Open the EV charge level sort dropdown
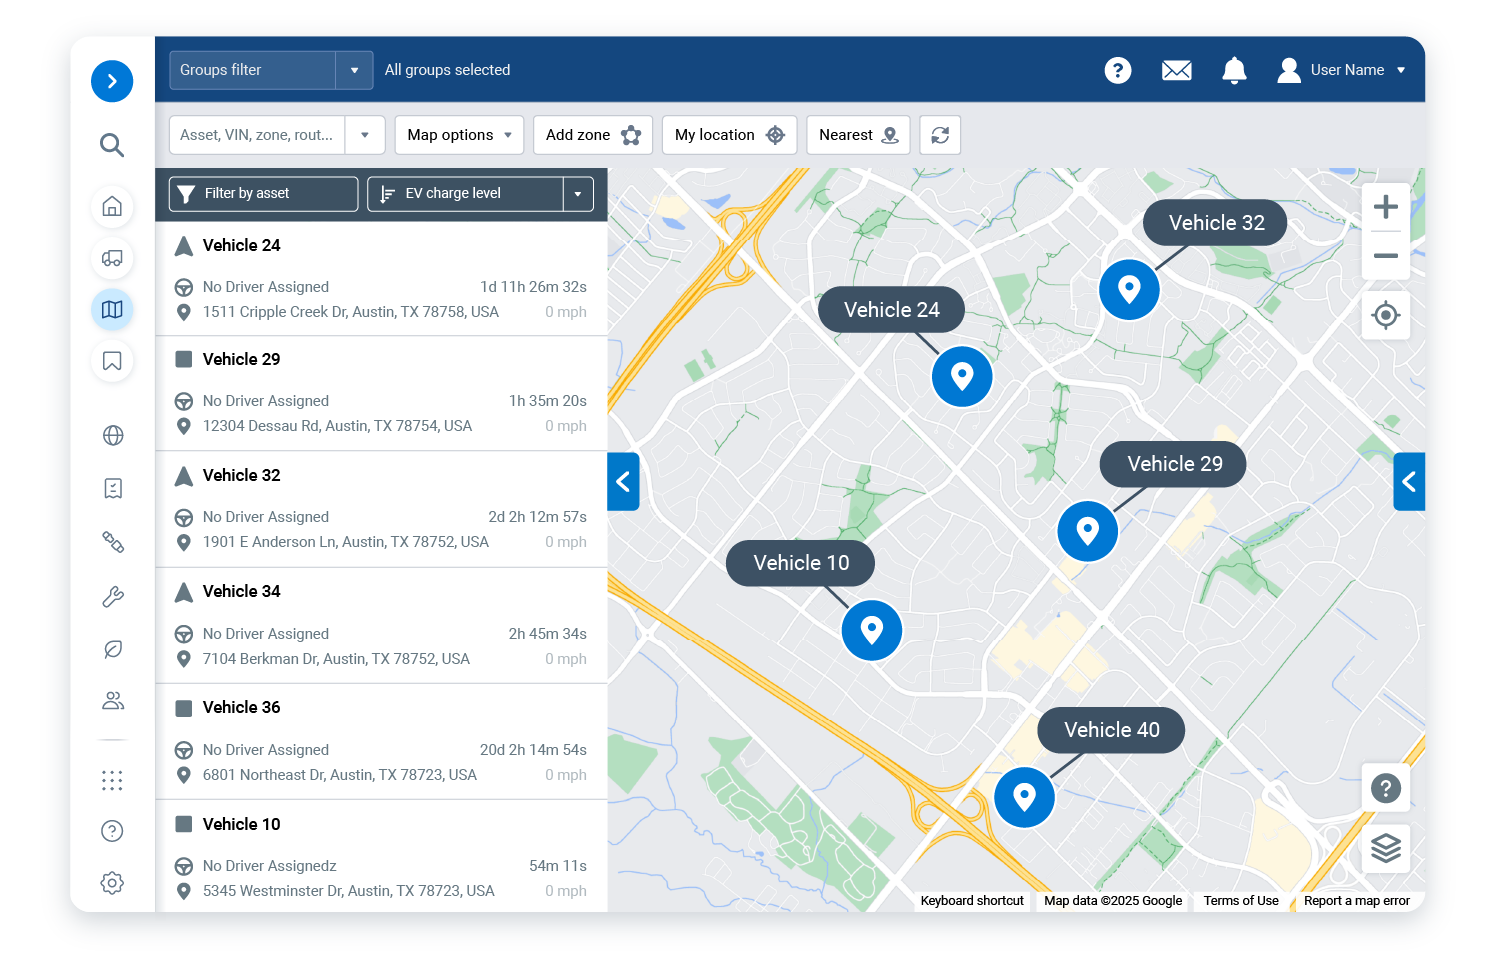 click(578, 194)
